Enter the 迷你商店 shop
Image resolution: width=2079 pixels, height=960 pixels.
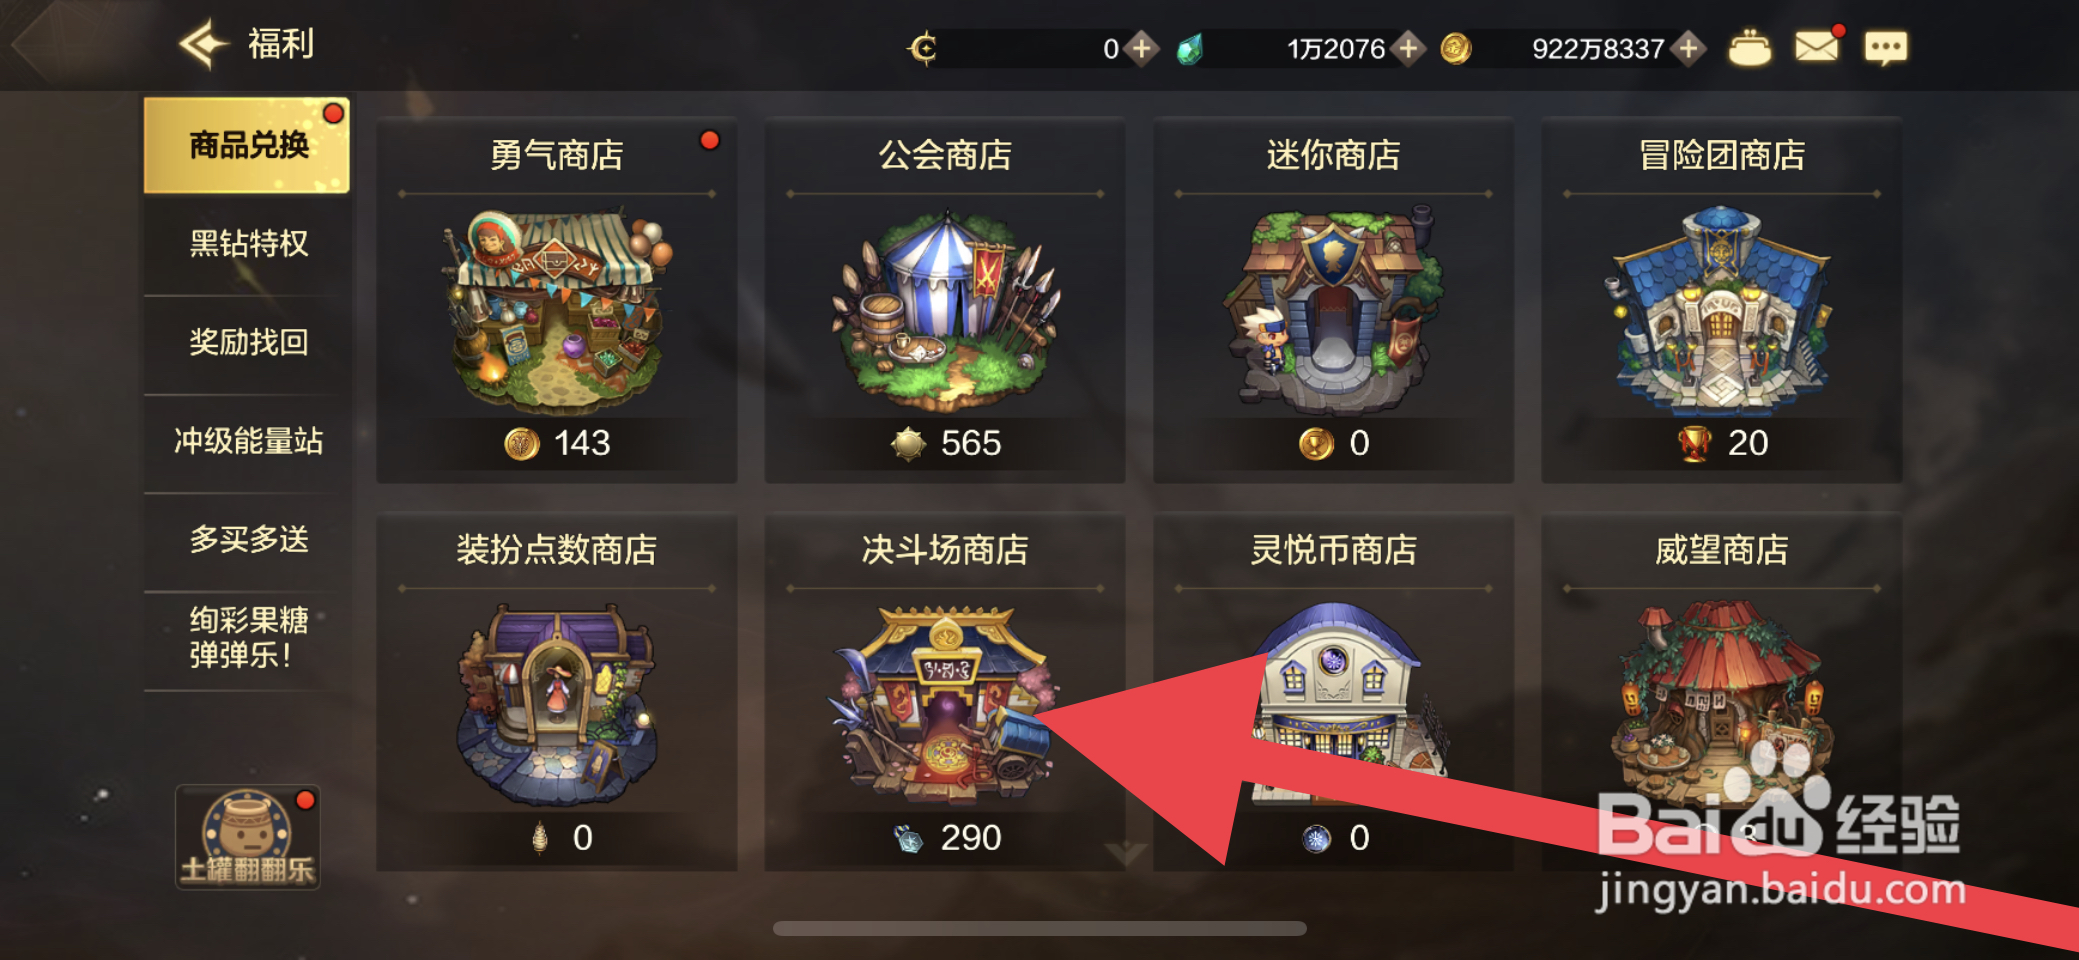(x=1333, y=301)
